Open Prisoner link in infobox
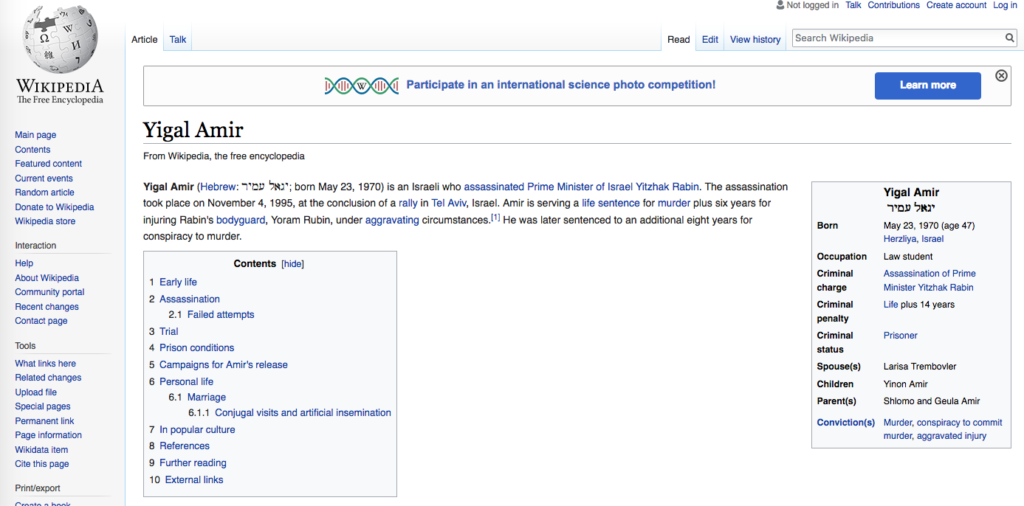The height and width of the screenshot is (506, 1024). click(x=901, y=336)
